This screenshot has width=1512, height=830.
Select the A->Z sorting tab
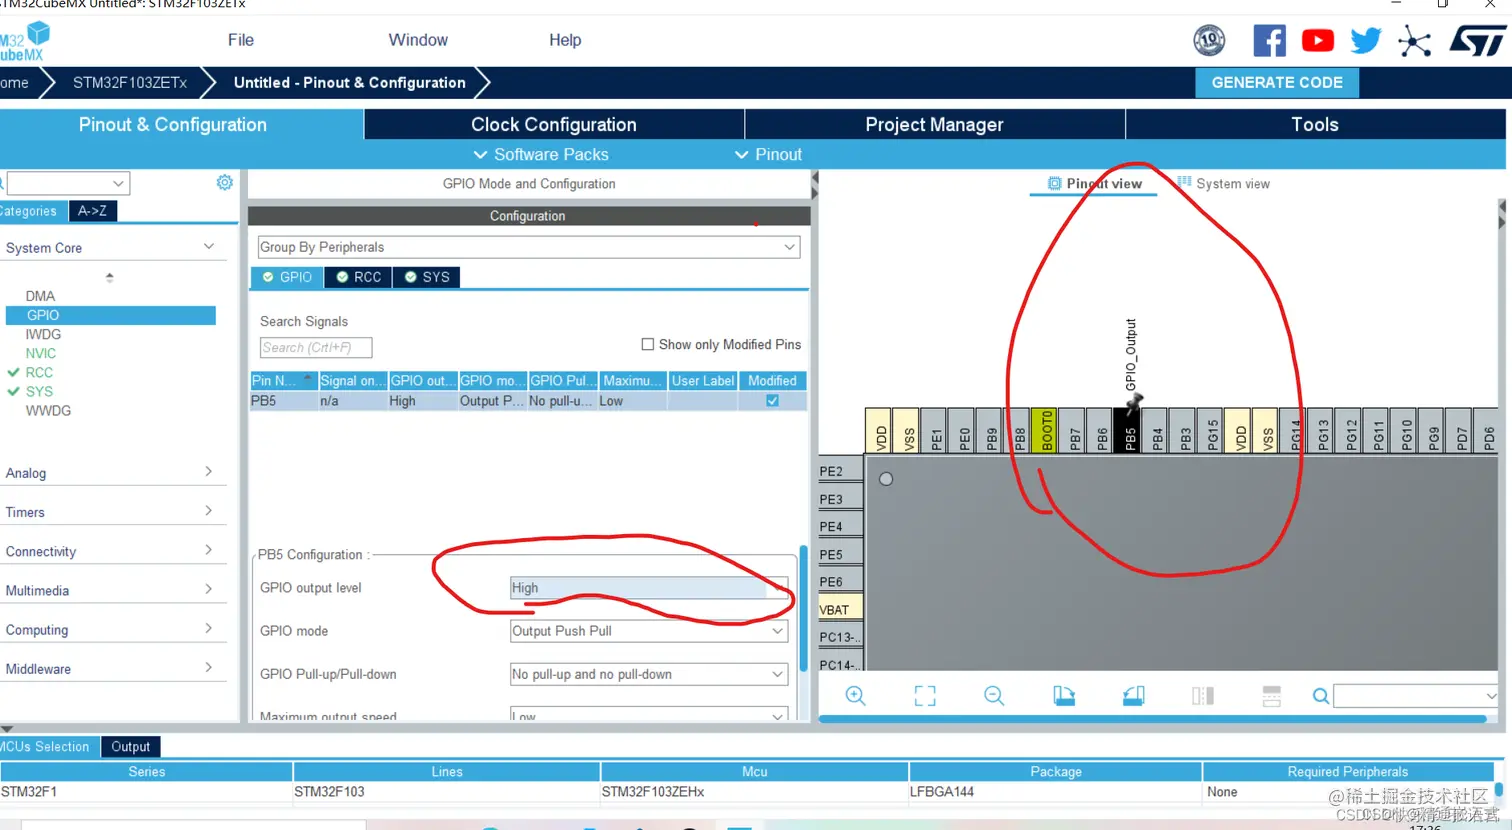(92, 211)
